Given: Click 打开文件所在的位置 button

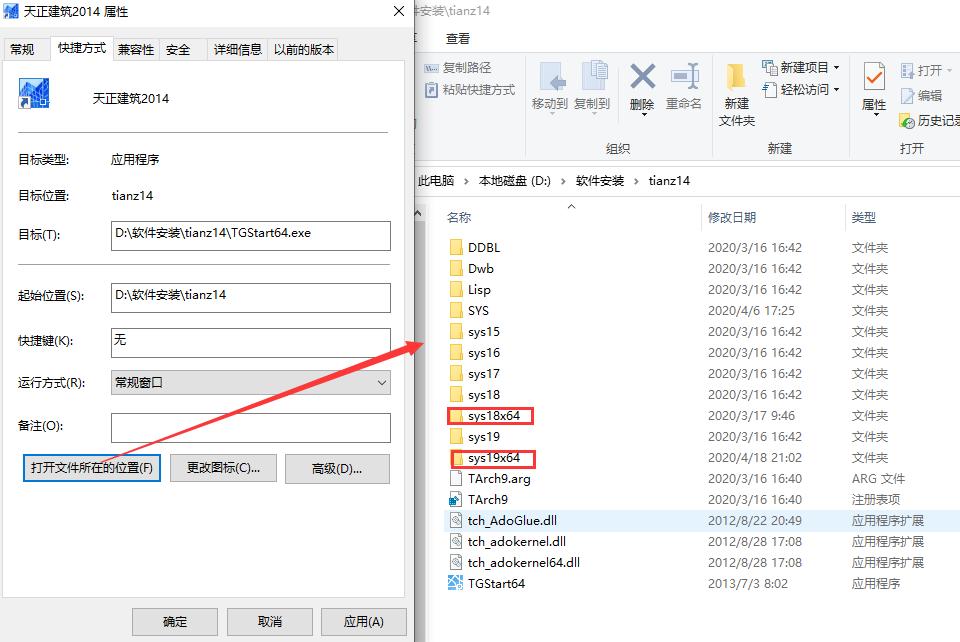Looking at the screenshot, I should point(91,468).
